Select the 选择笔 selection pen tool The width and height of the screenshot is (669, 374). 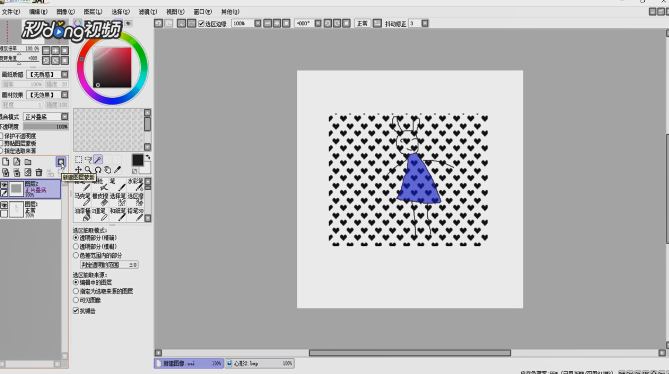point(118,200)
